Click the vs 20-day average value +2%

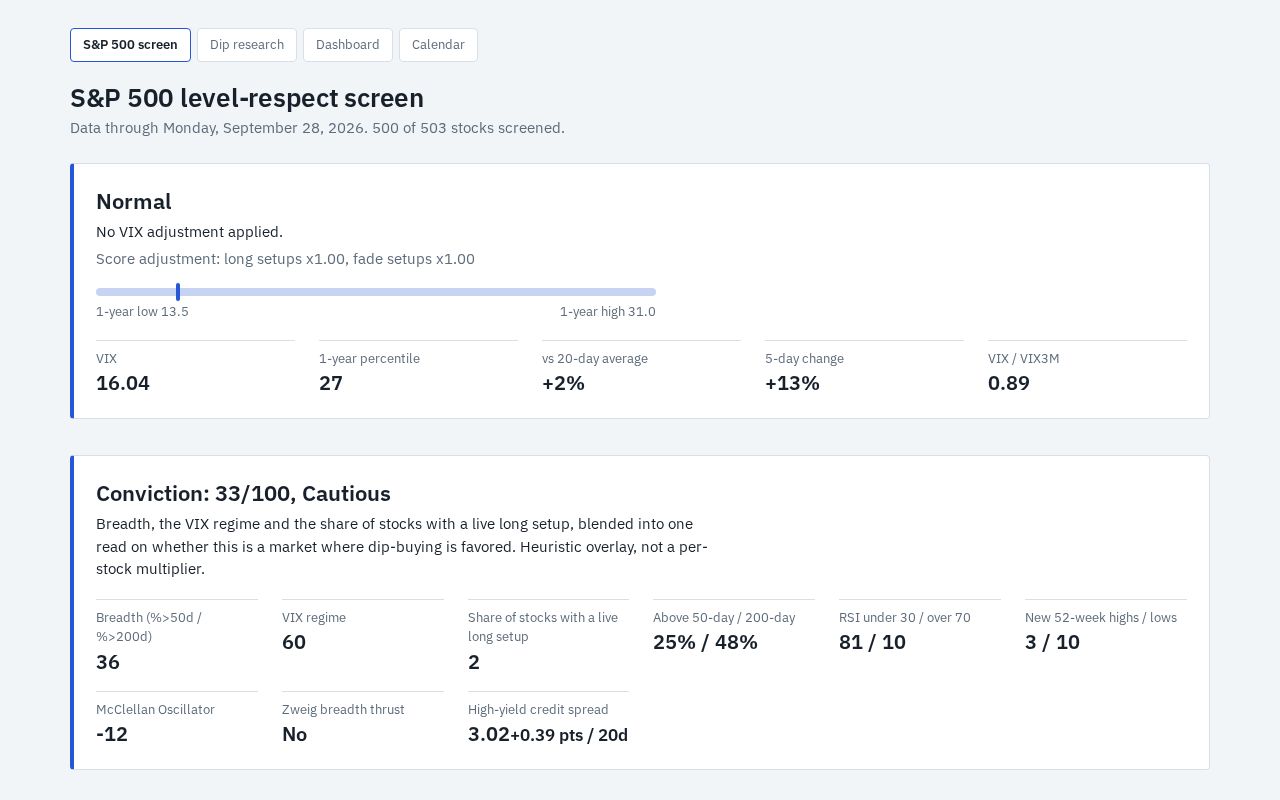[x=563, y=383]
